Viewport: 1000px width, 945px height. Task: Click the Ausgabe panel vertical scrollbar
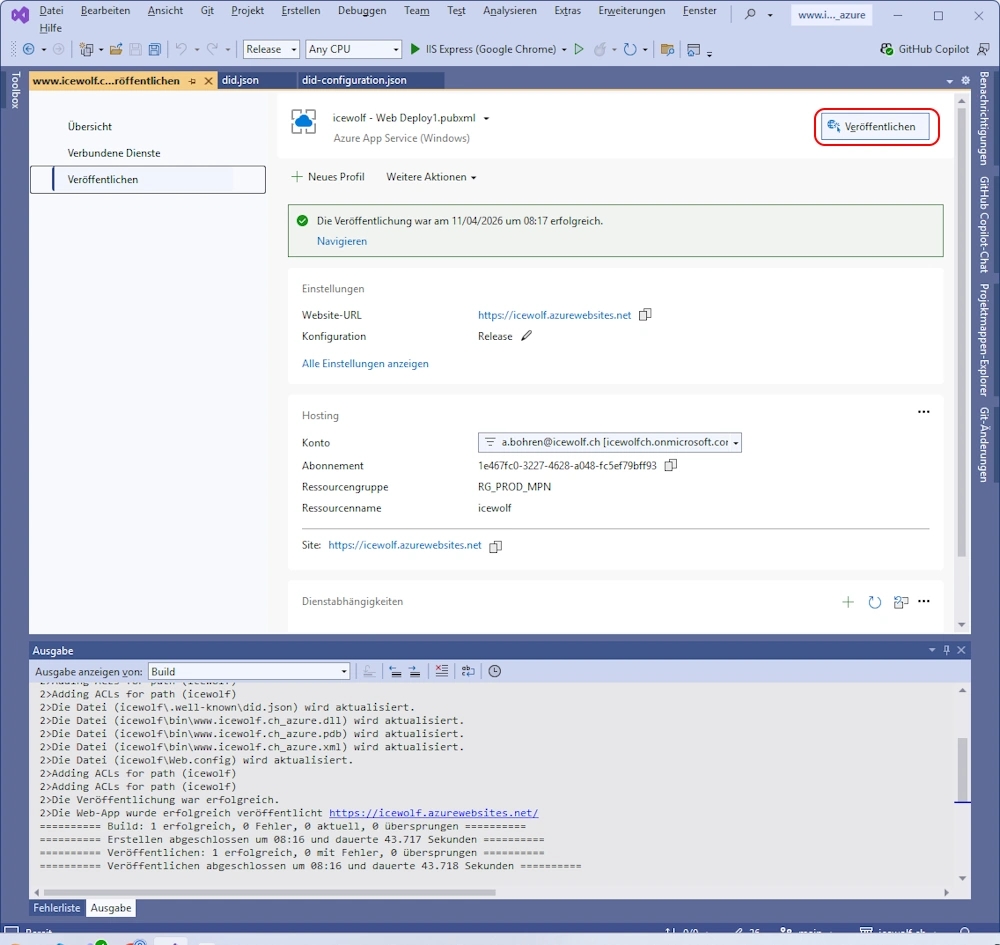point(962,770)
